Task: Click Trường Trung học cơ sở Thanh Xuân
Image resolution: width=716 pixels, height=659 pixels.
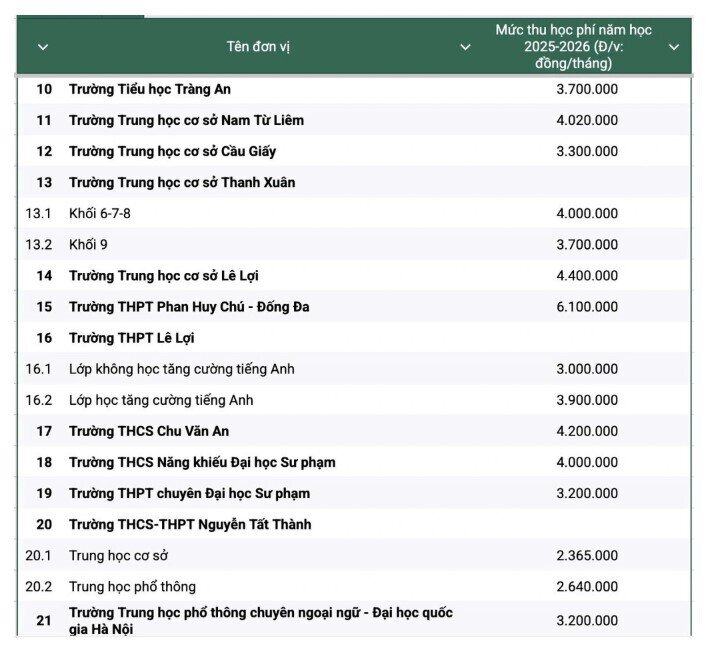Action: point(182,182)
